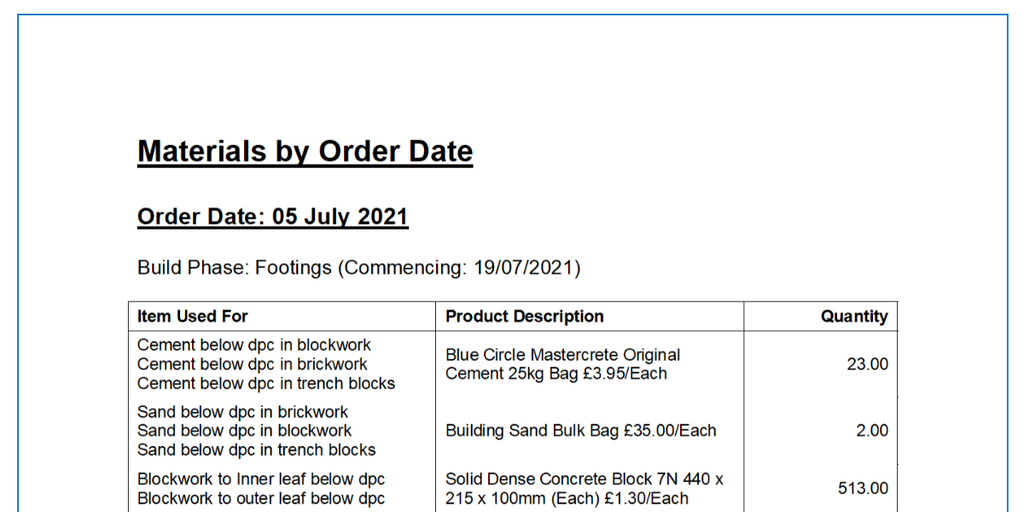Click the 2.00 quantity cell
This screenshot has height=512, width=1024.
[x=871, y=431]
